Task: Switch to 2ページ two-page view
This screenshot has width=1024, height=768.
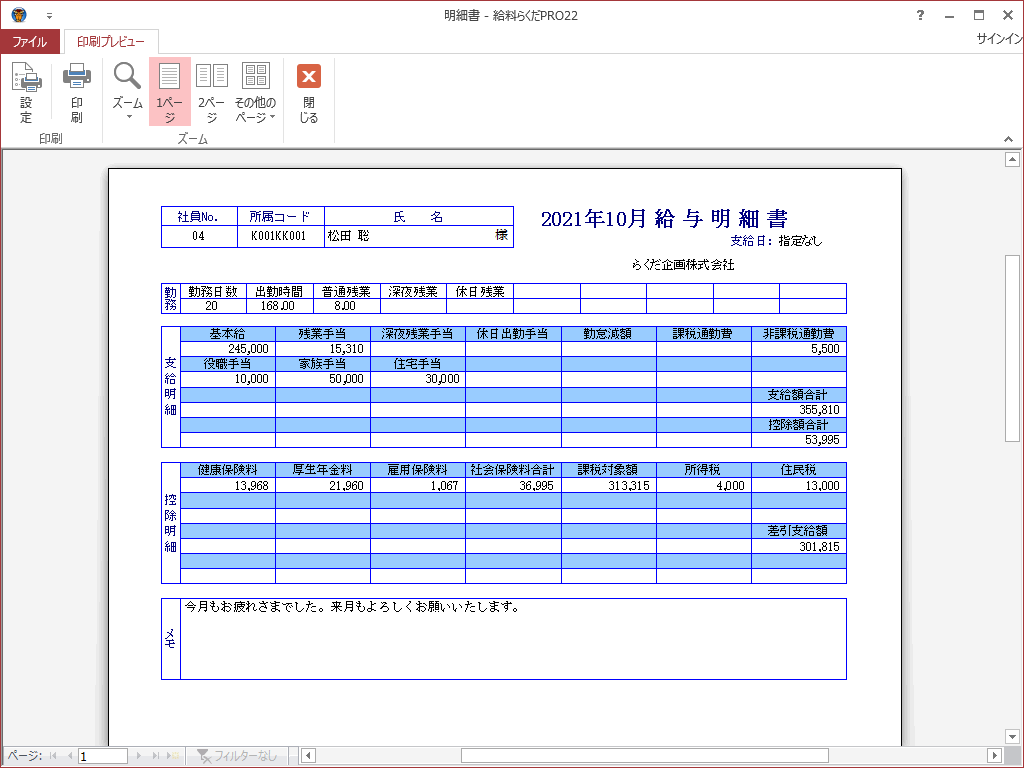Action: (x=211, y=91)
